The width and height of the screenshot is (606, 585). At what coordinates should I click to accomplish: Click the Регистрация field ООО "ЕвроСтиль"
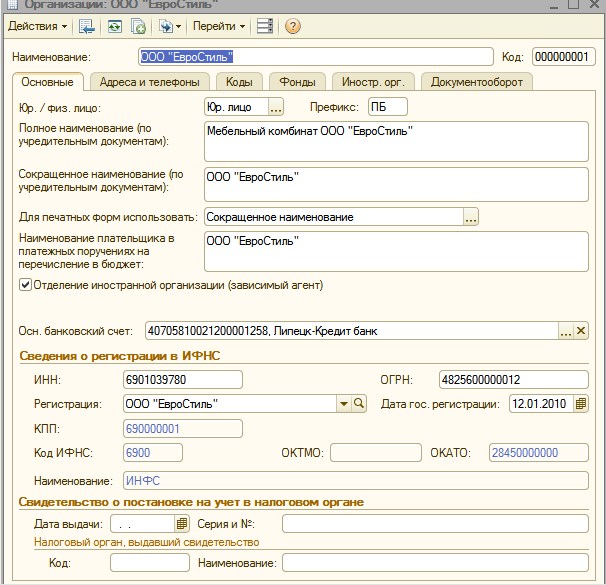pyautogui.click(x=230, y=404)
